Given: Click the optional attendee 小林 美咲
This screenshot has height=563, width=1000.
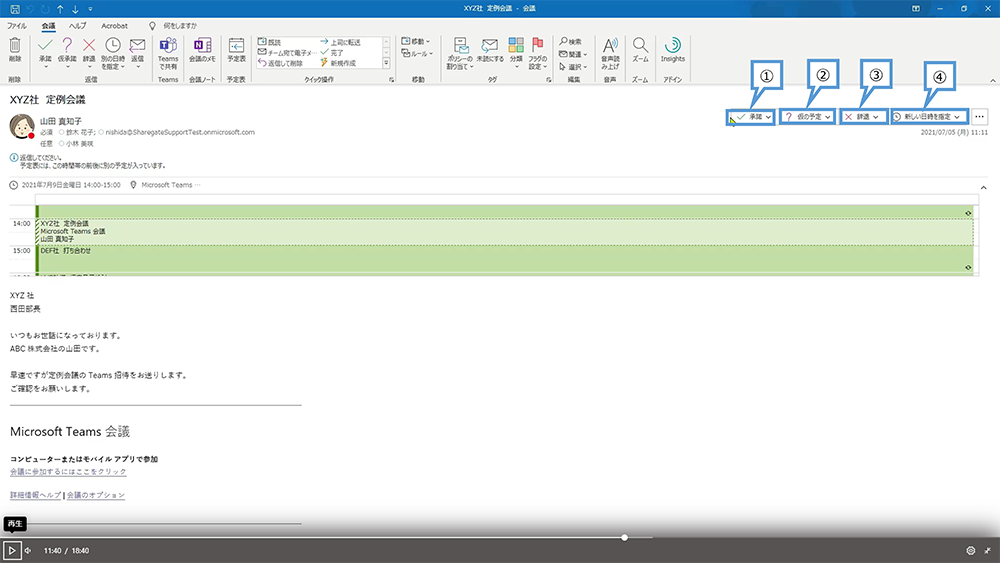Looking at the screenshot, I should [79, 144].
